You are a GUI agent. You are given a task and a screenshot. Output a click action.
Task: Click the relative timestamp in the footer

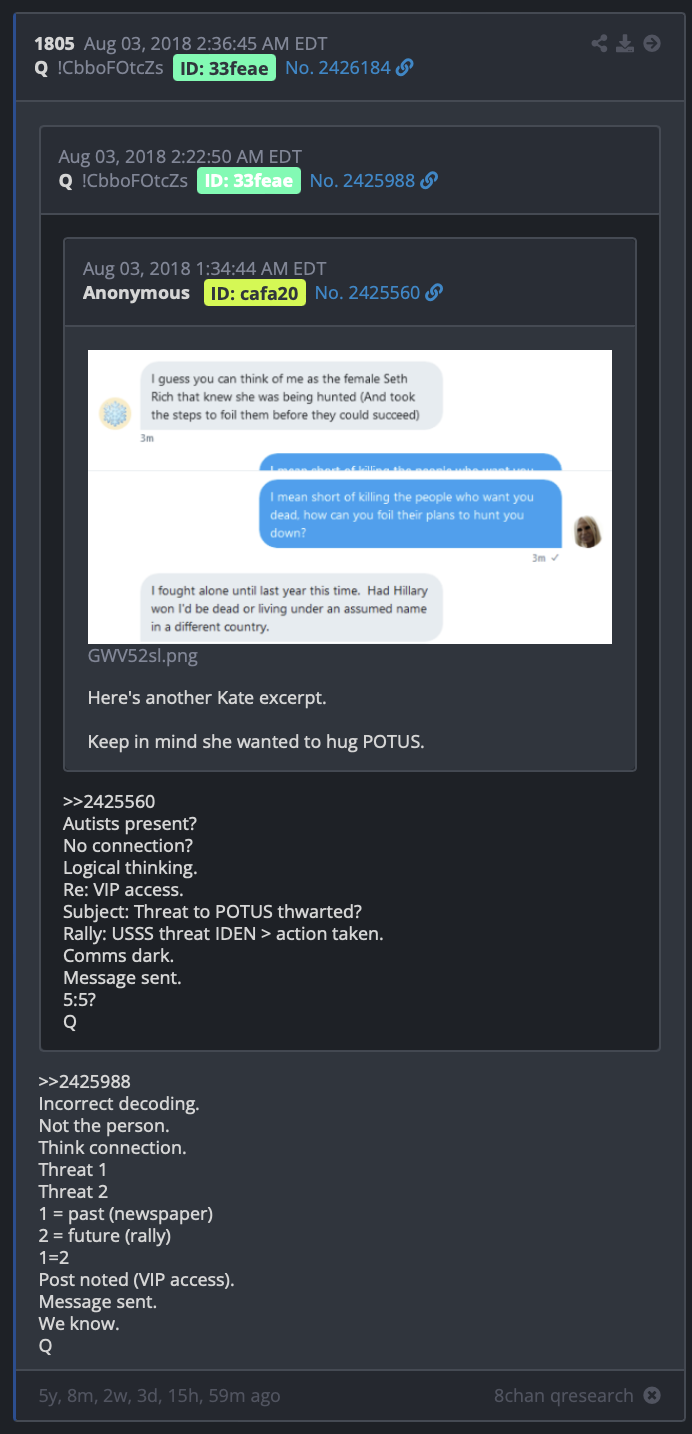[160, 1395]
